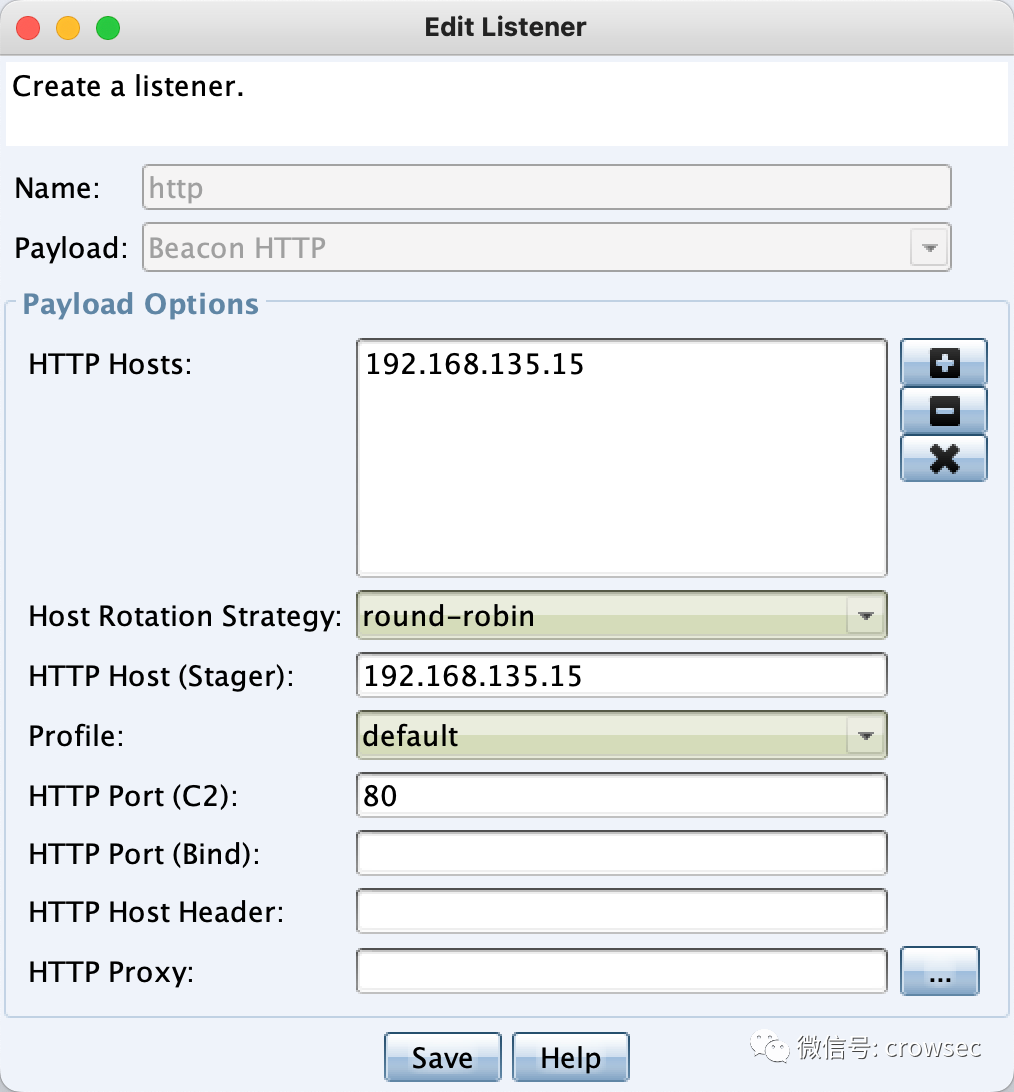
Task: Expand the Profile dropdown arrow
Action: [866, 735]
